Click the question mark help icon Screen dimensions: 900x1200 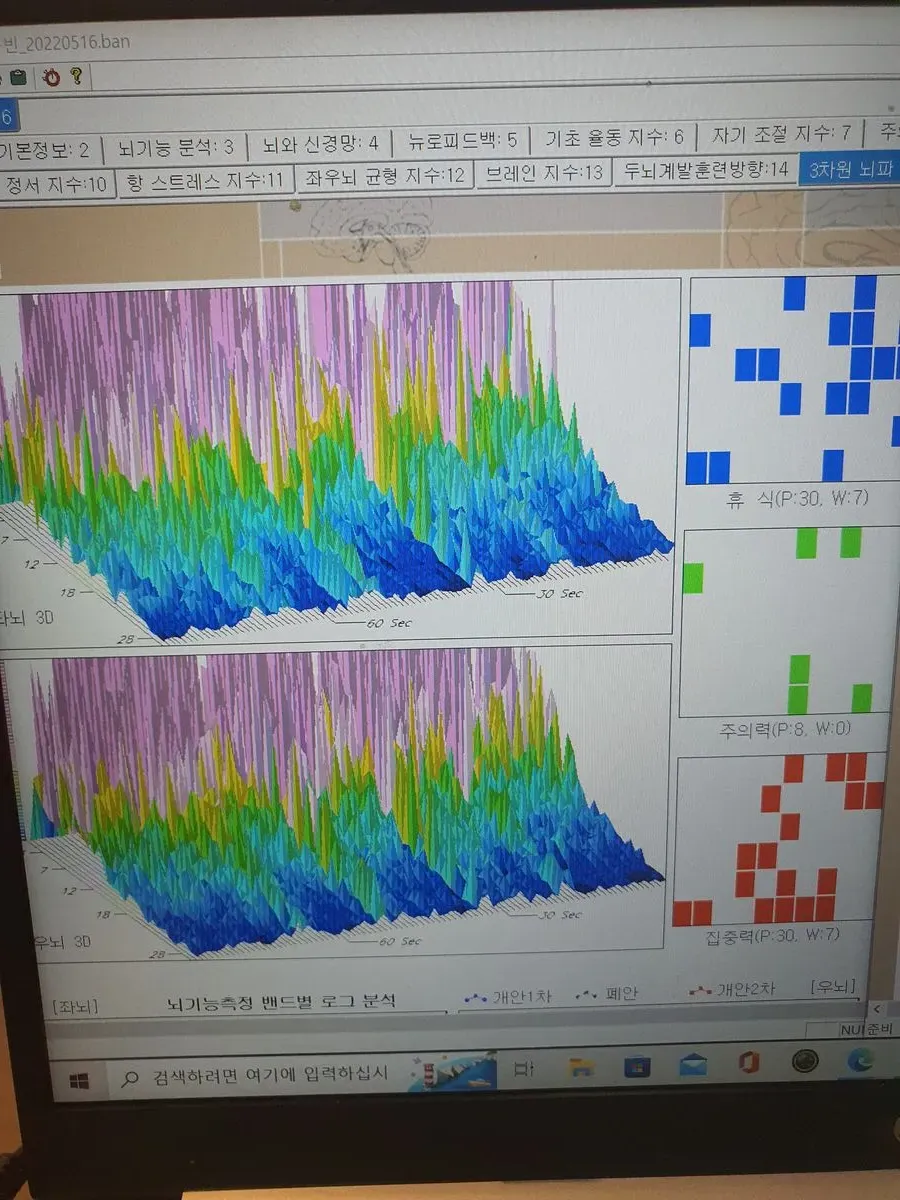coord(76,76)
